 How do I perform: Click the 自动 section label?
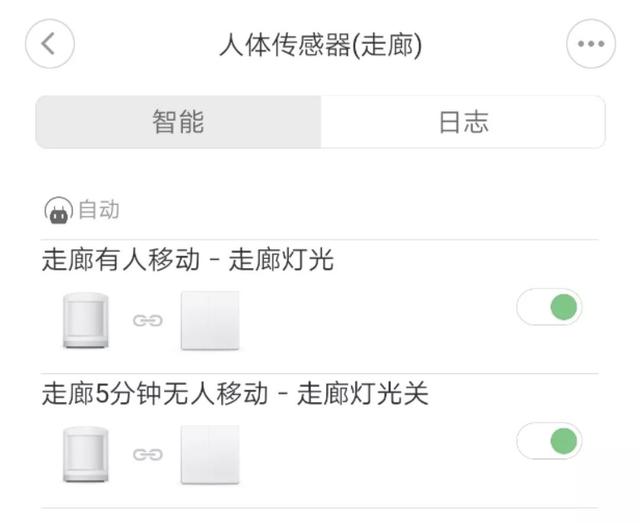[99, 210]
